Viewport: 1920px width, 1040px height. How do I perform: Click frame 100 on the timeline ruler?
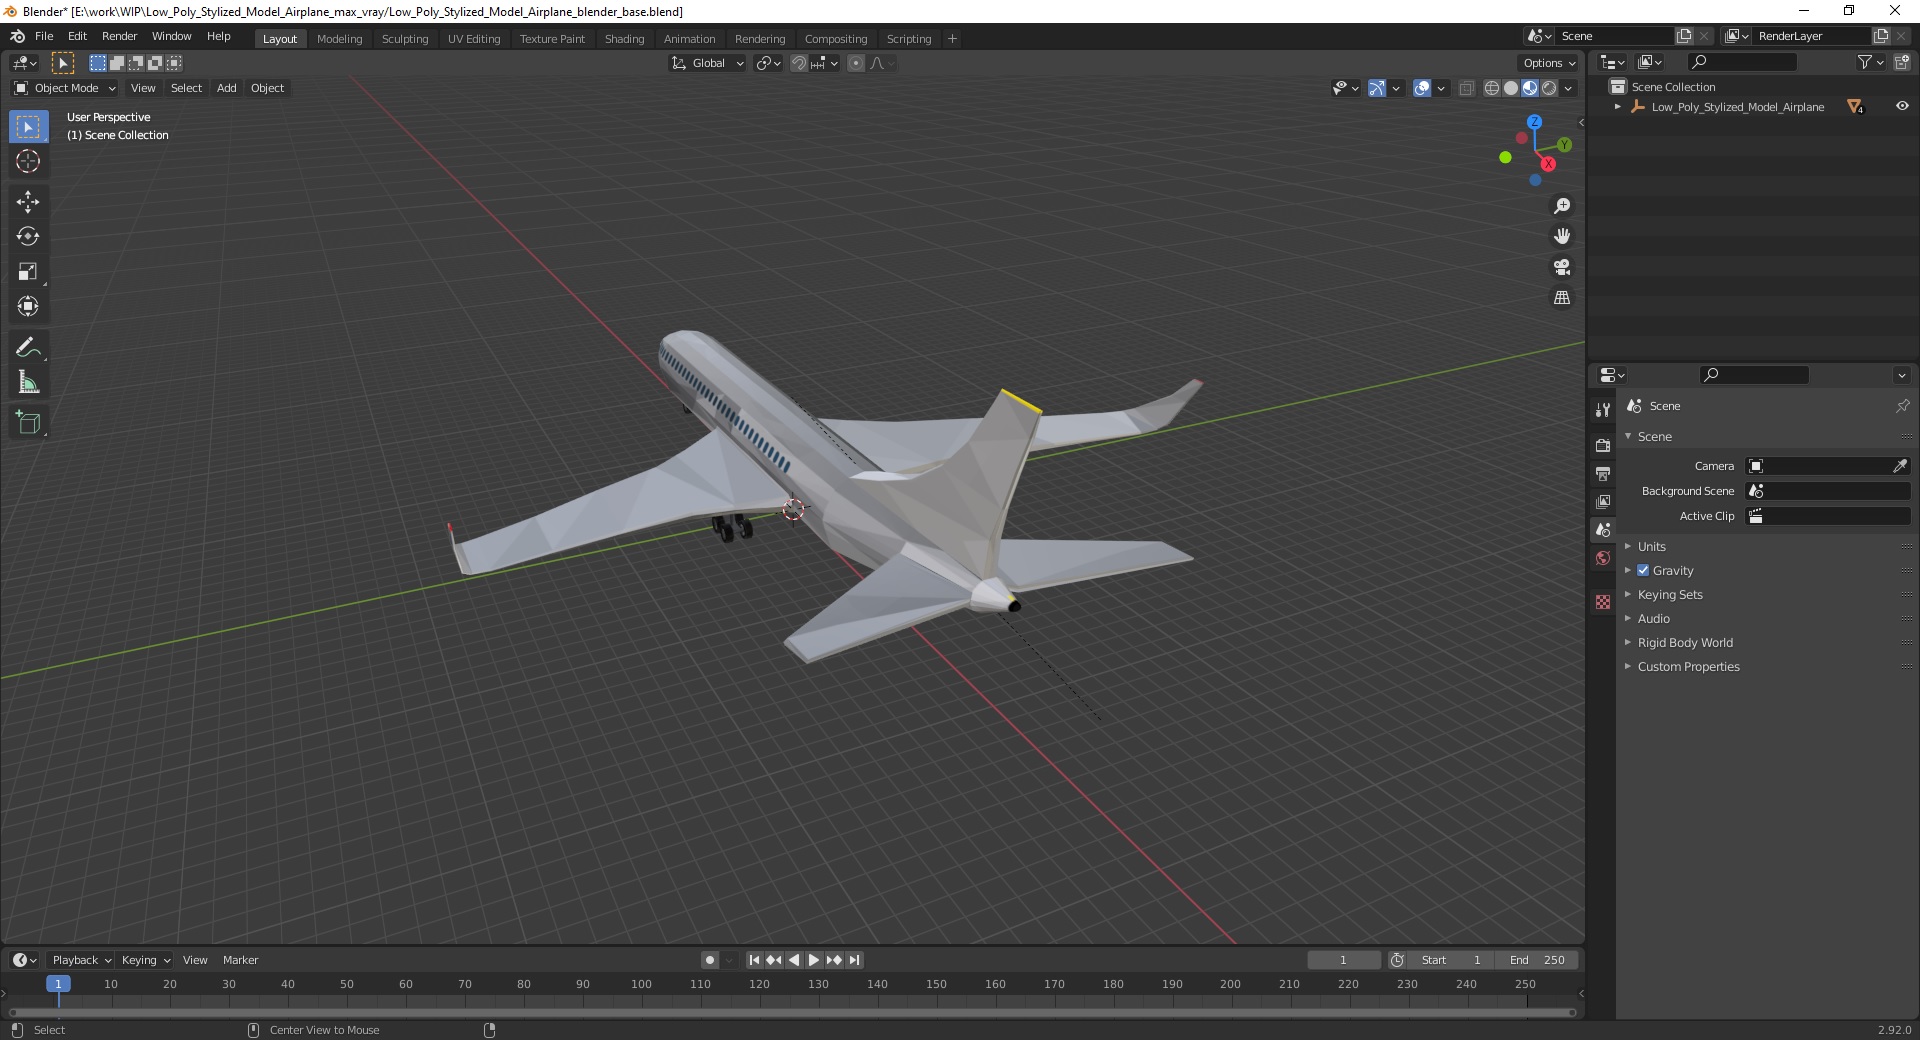(641, 984)
